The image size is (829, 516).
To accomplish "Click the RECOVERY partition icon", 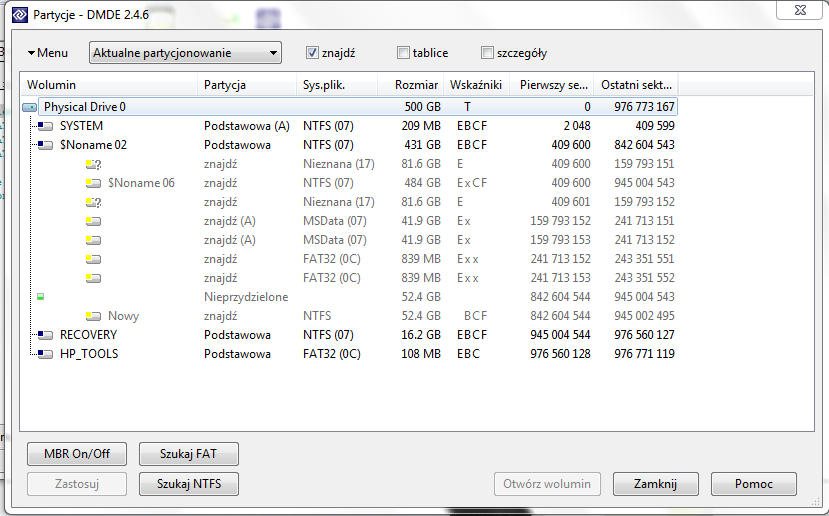I will coord(45,335).
